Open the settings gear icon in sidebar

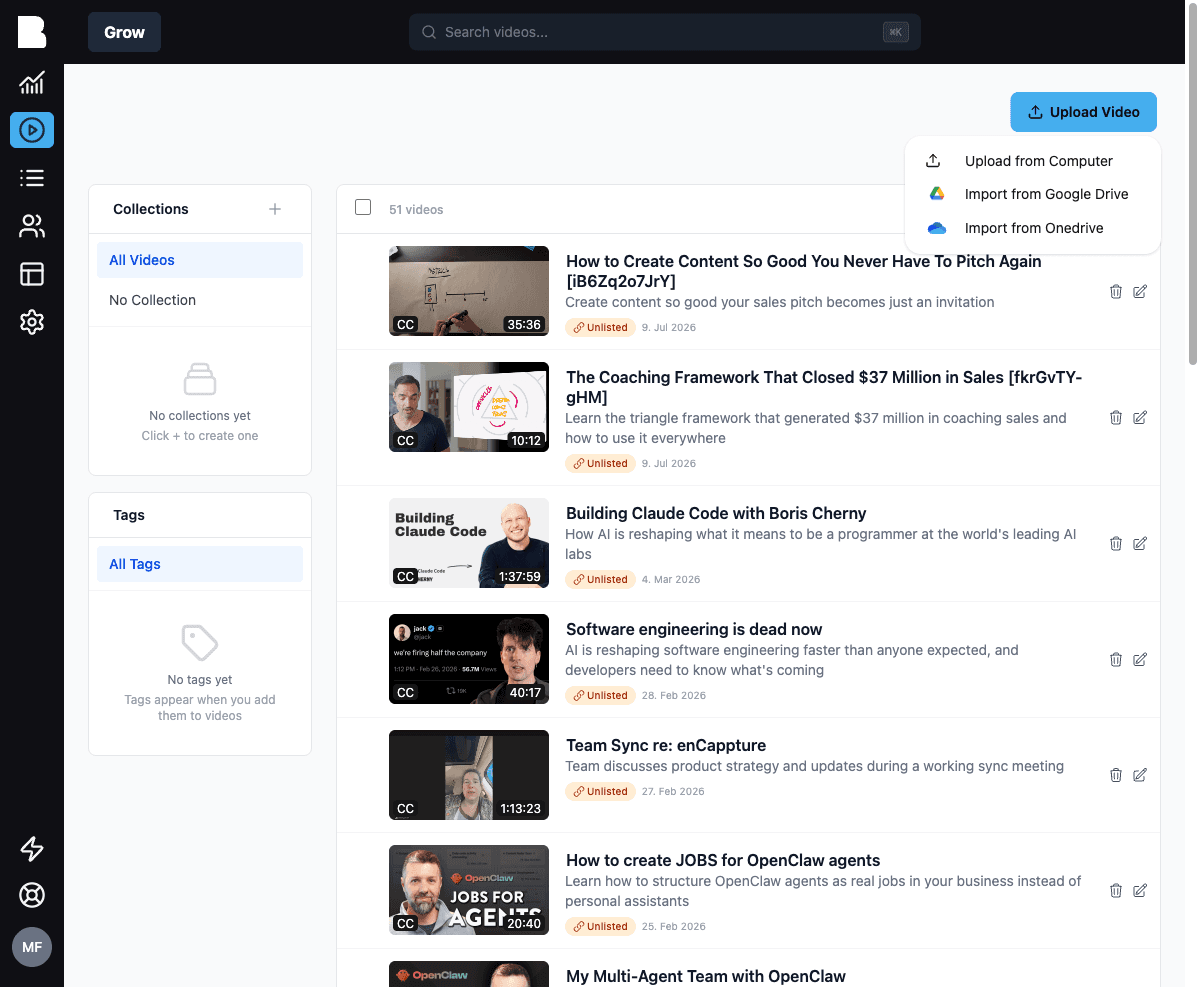(x=32, y=322)
